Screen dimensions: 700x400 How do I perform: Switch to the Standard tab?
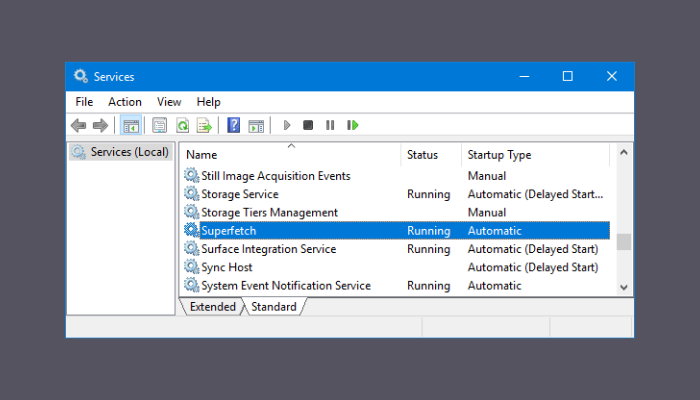point(274,307)
